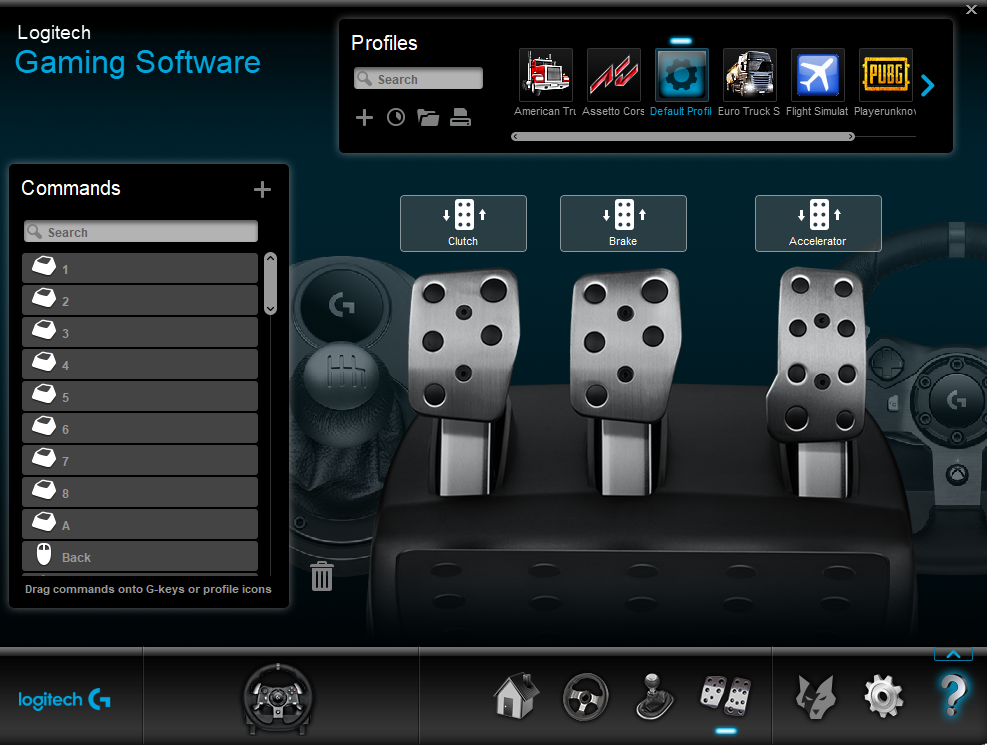Select the Euro Truck Simulator profile icon
This screenshot has width=987, height=745.
750,75
